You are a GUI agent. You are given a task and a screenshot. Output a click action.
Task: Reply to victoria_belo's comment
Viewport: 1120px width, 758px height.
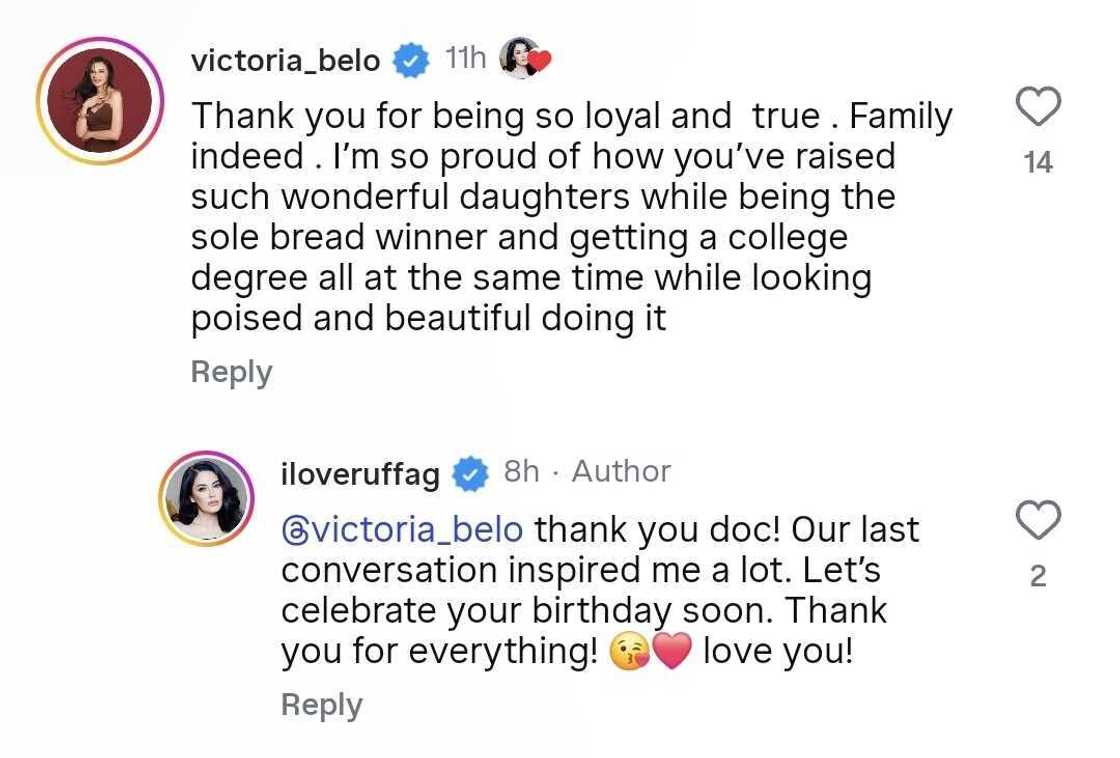point(231,371)
